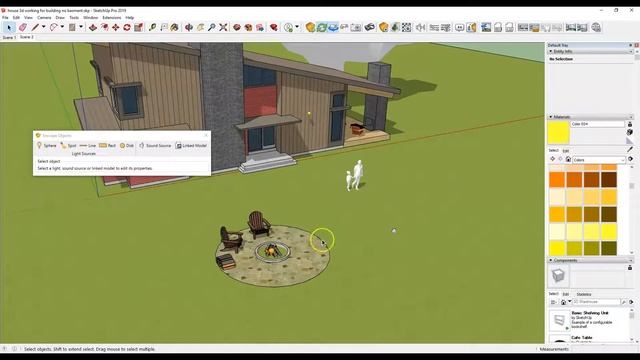Open the components navigation dropdown arrow
Image resolution: width=640 pixels, height=360 pixels.
[x=570, y=302]
